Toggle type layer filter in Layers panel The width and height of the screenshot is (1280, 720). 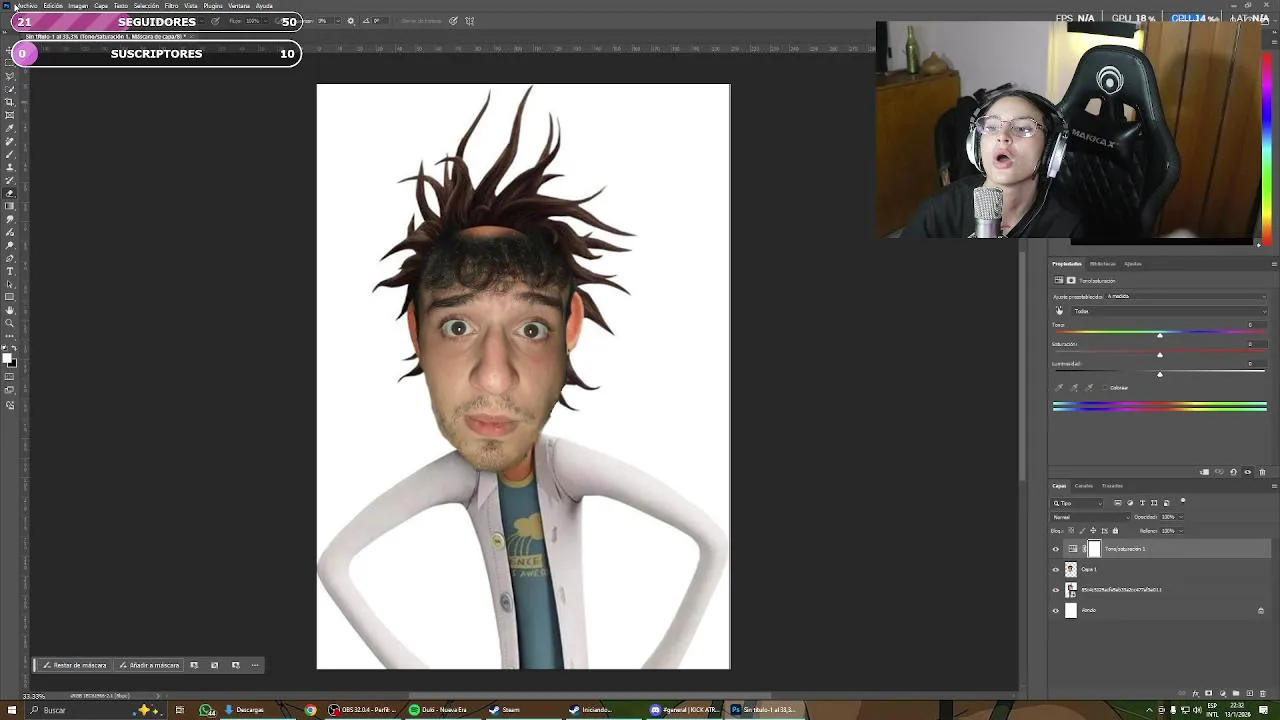pyautogui.click(x=1142, y=503)
